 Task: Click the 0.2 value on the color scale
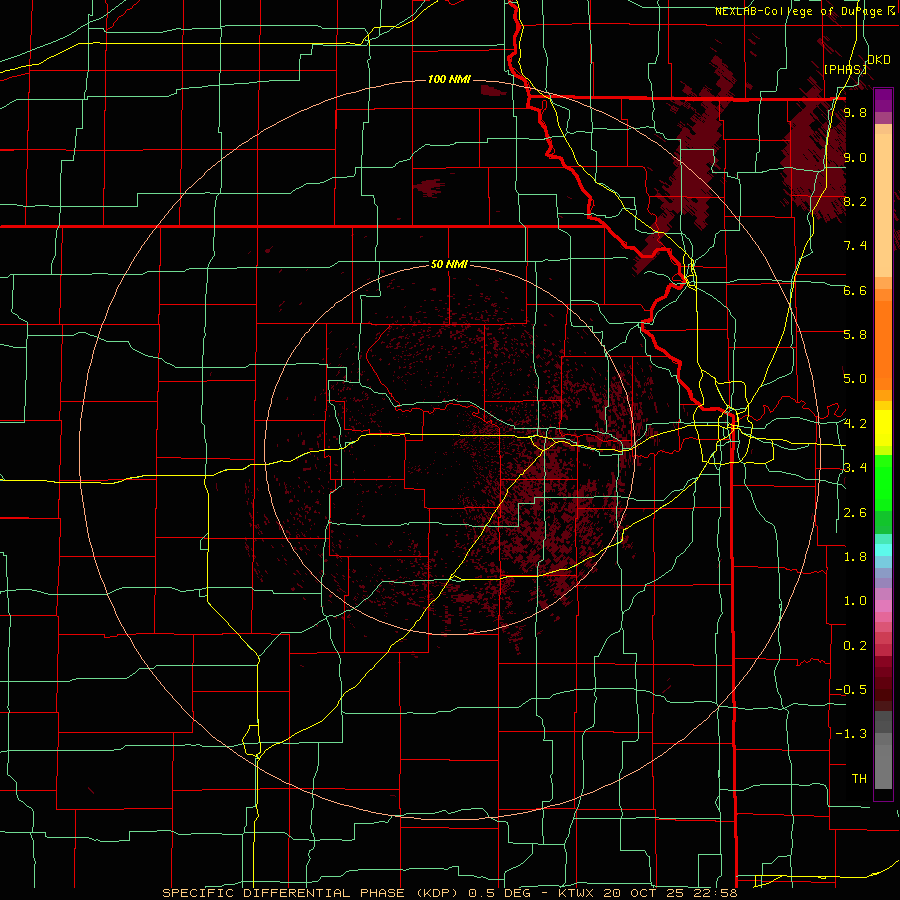point(855,646)
